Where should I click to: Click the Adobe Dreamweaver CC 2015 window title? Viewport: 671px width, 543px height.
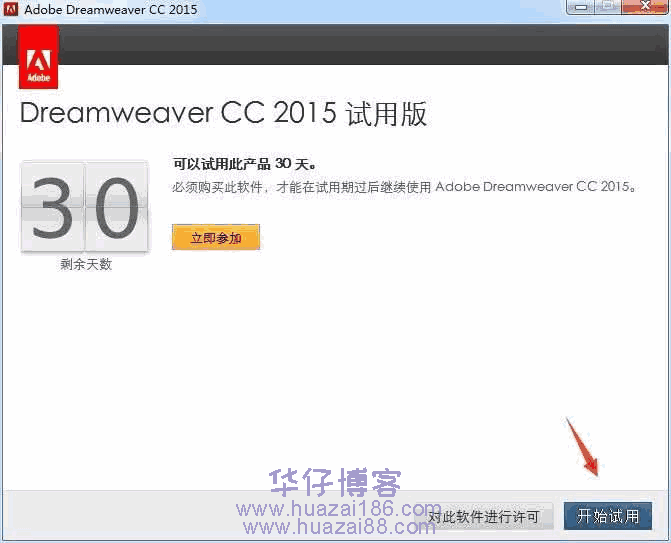coord(111,9)
